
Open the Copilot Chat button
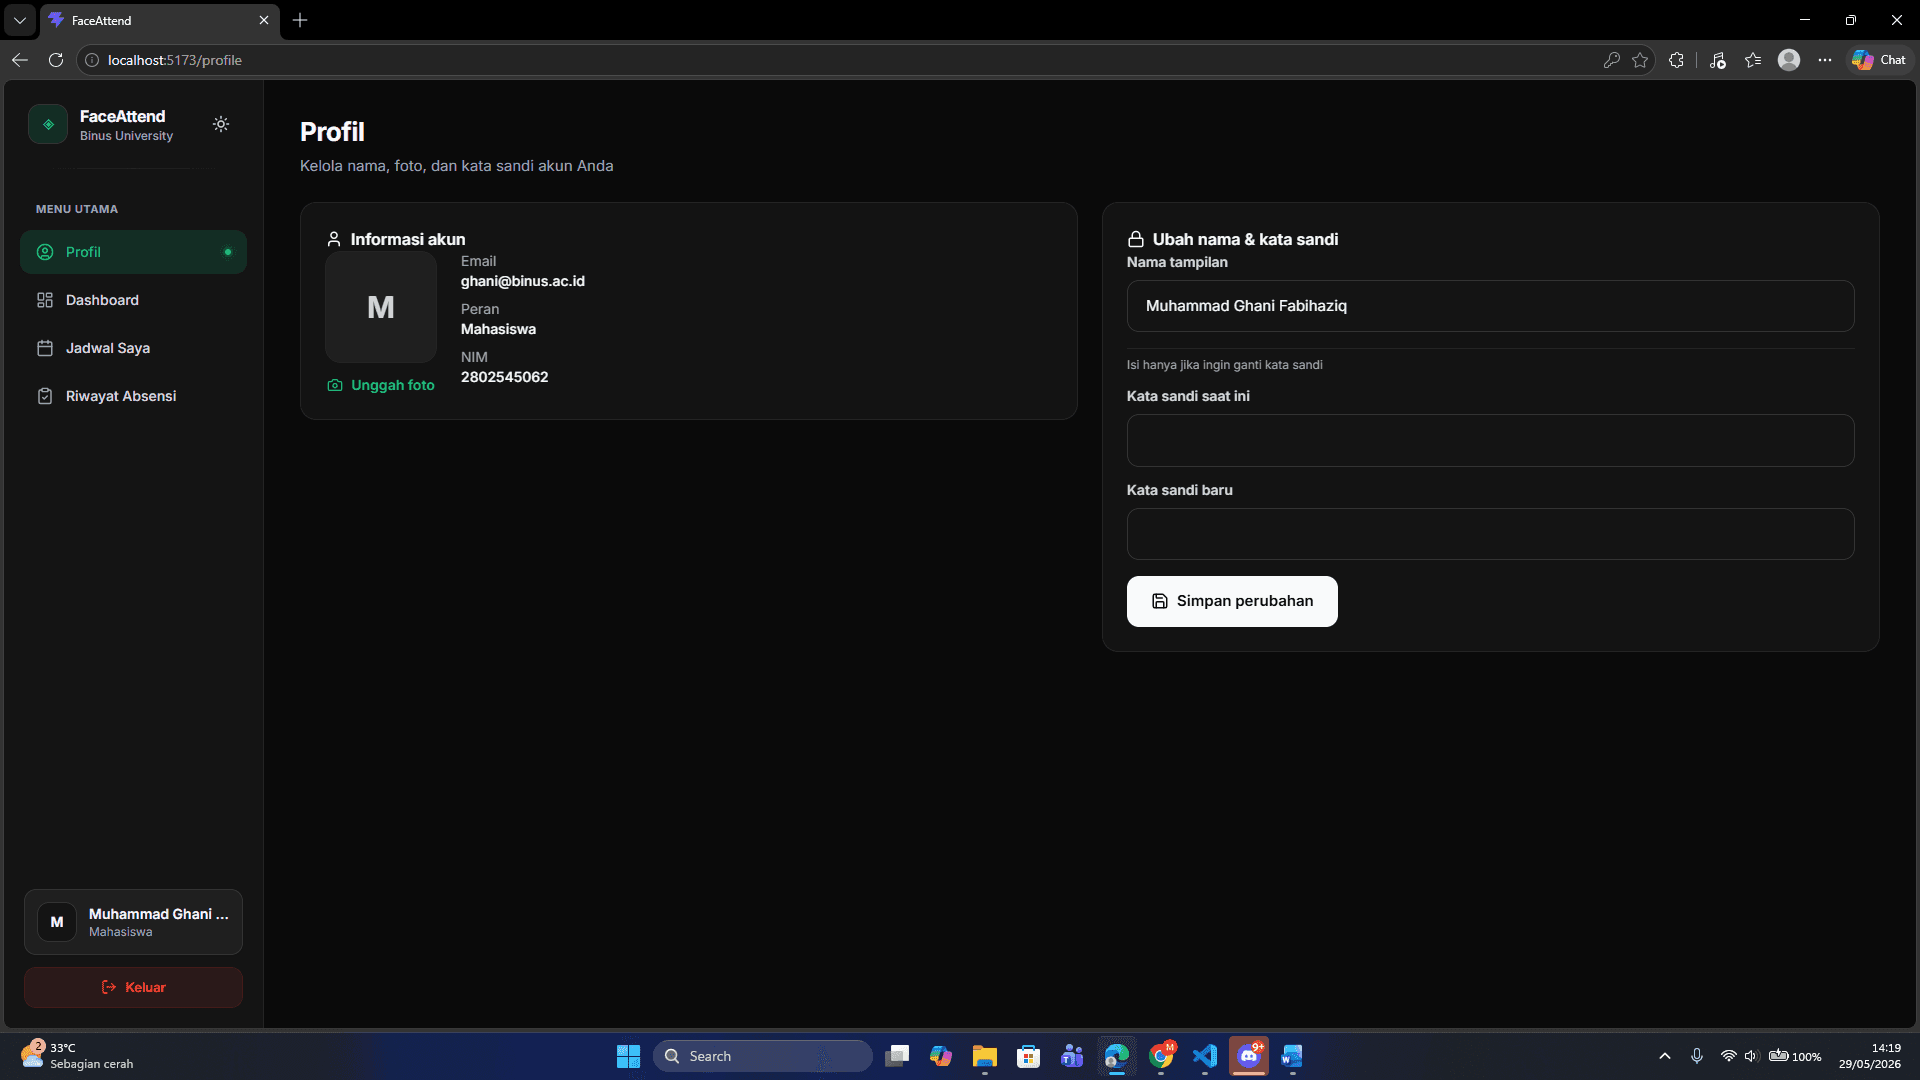click(1879, 60)
